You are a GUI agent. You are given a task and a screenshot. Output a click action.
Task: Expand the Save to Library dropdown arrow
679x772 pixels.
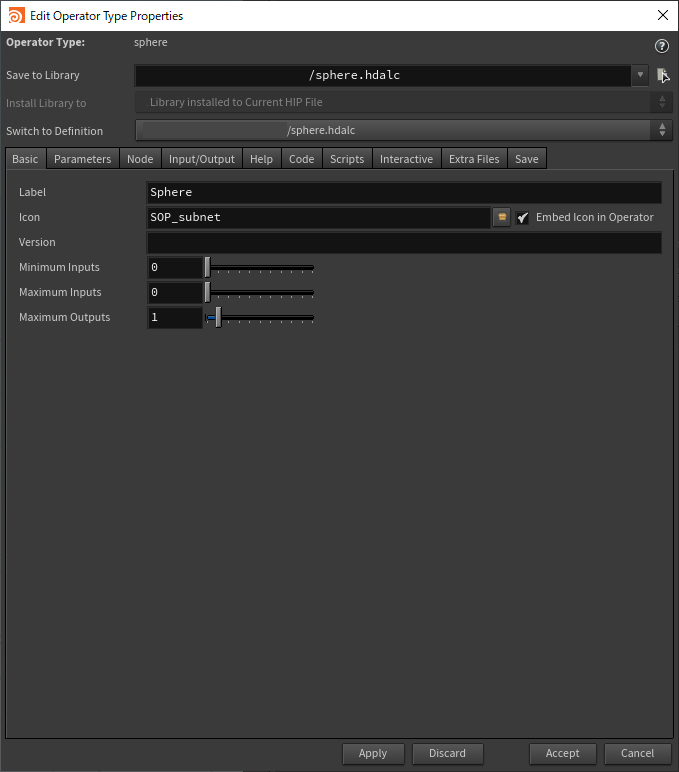pyautogui.click(x=640, y=75)
